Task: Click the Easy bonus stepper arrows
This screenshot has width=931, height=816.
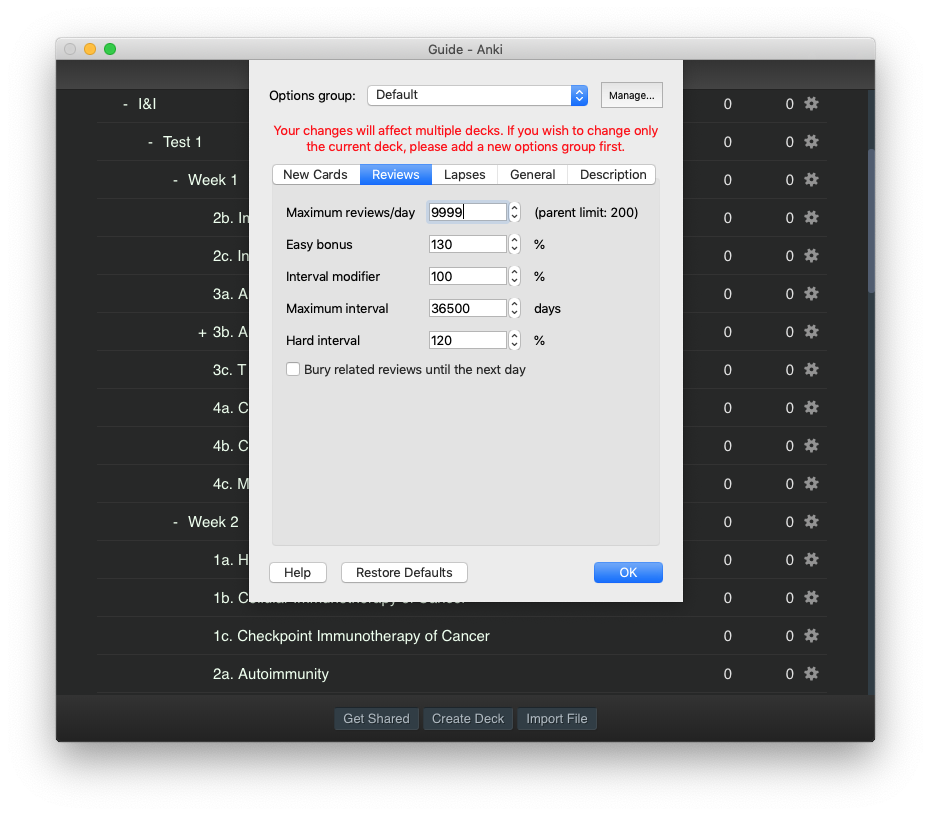Action: [514, 244]
